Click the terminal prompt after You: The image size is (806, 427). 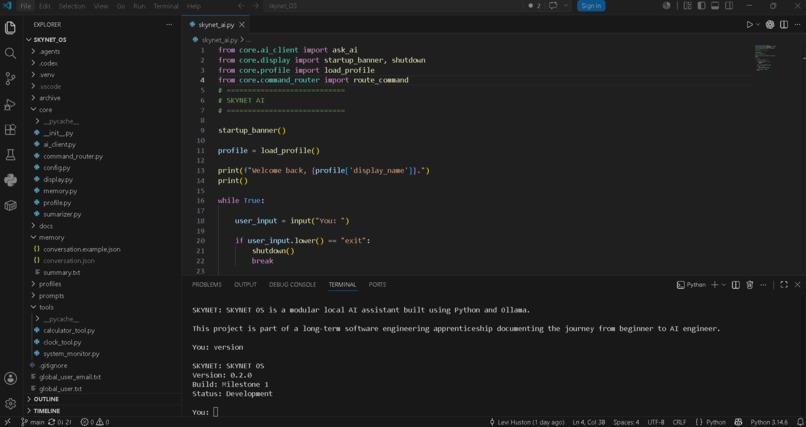click(x=216, y=412)
